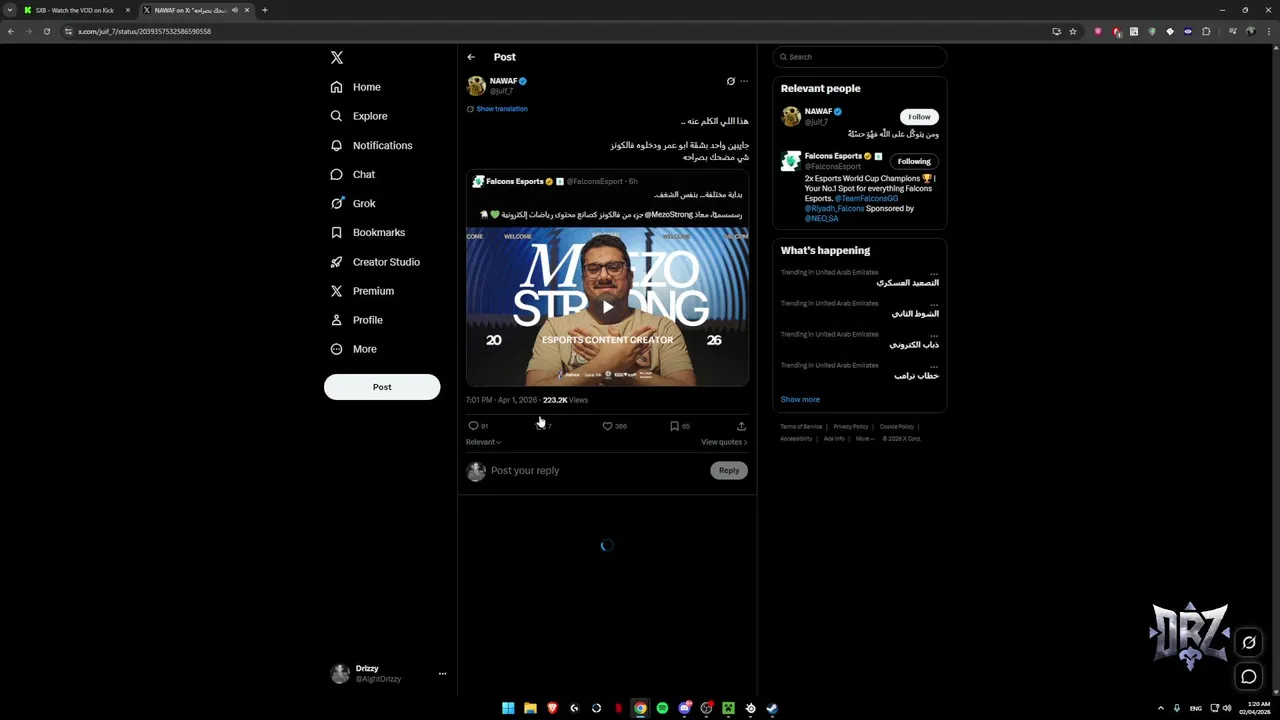The image size is (1280, 720).
Task: Open Notifications
Action: tap(371, 145)
